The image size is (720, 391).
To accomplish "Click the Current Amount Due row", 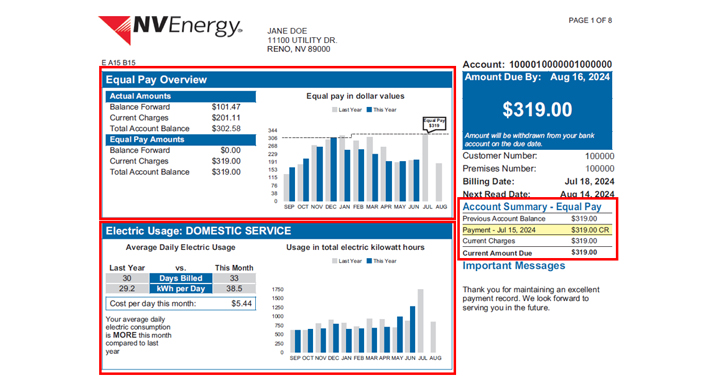I will (x=537, y=253).
